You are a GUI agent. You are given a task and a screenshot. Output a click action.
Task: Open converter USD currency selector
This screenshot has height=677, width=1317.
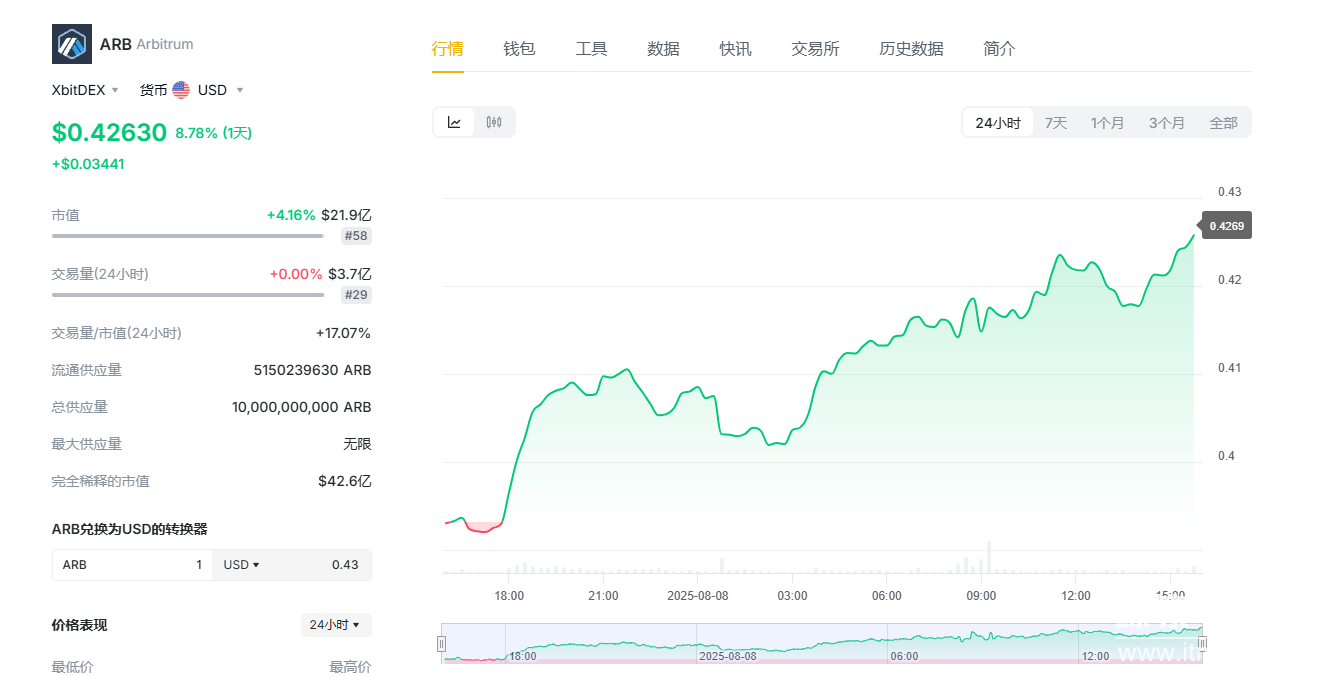click(241, 565)
